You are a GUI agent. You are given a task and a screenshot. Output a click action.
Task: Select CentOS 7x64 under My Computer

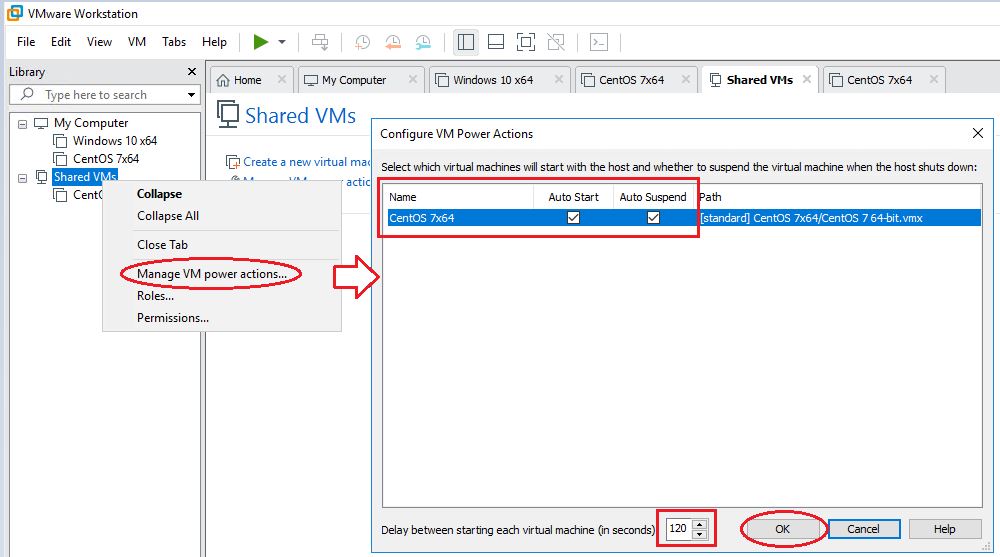[x=106, y=158]
